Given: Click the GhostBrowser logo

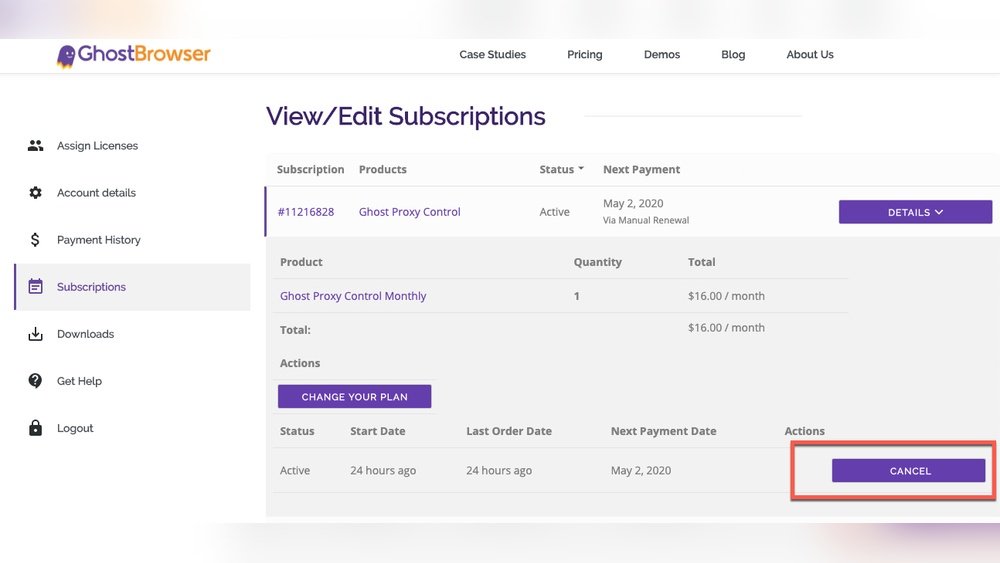Looking at the screenshot, I should click(133, 55).
